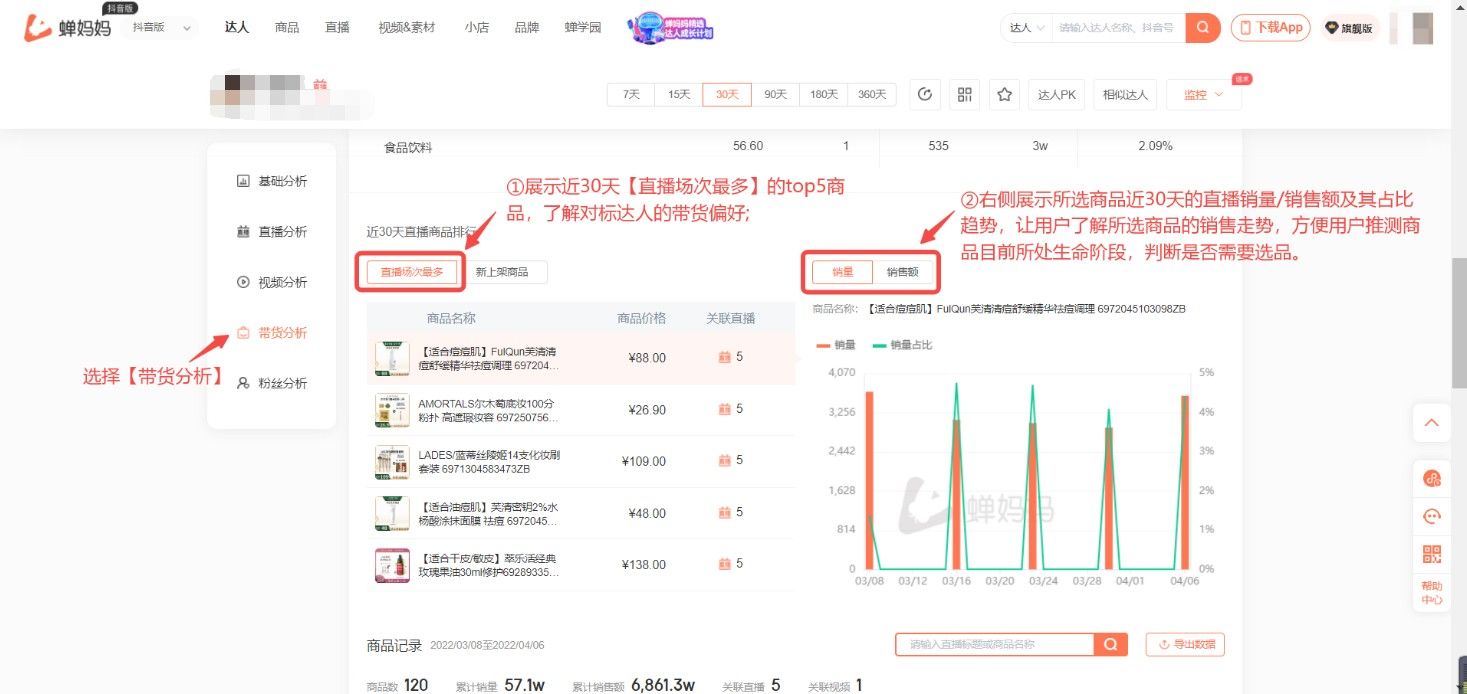Select the 90天 time range
1467x694 pixels.
point(775,94)
